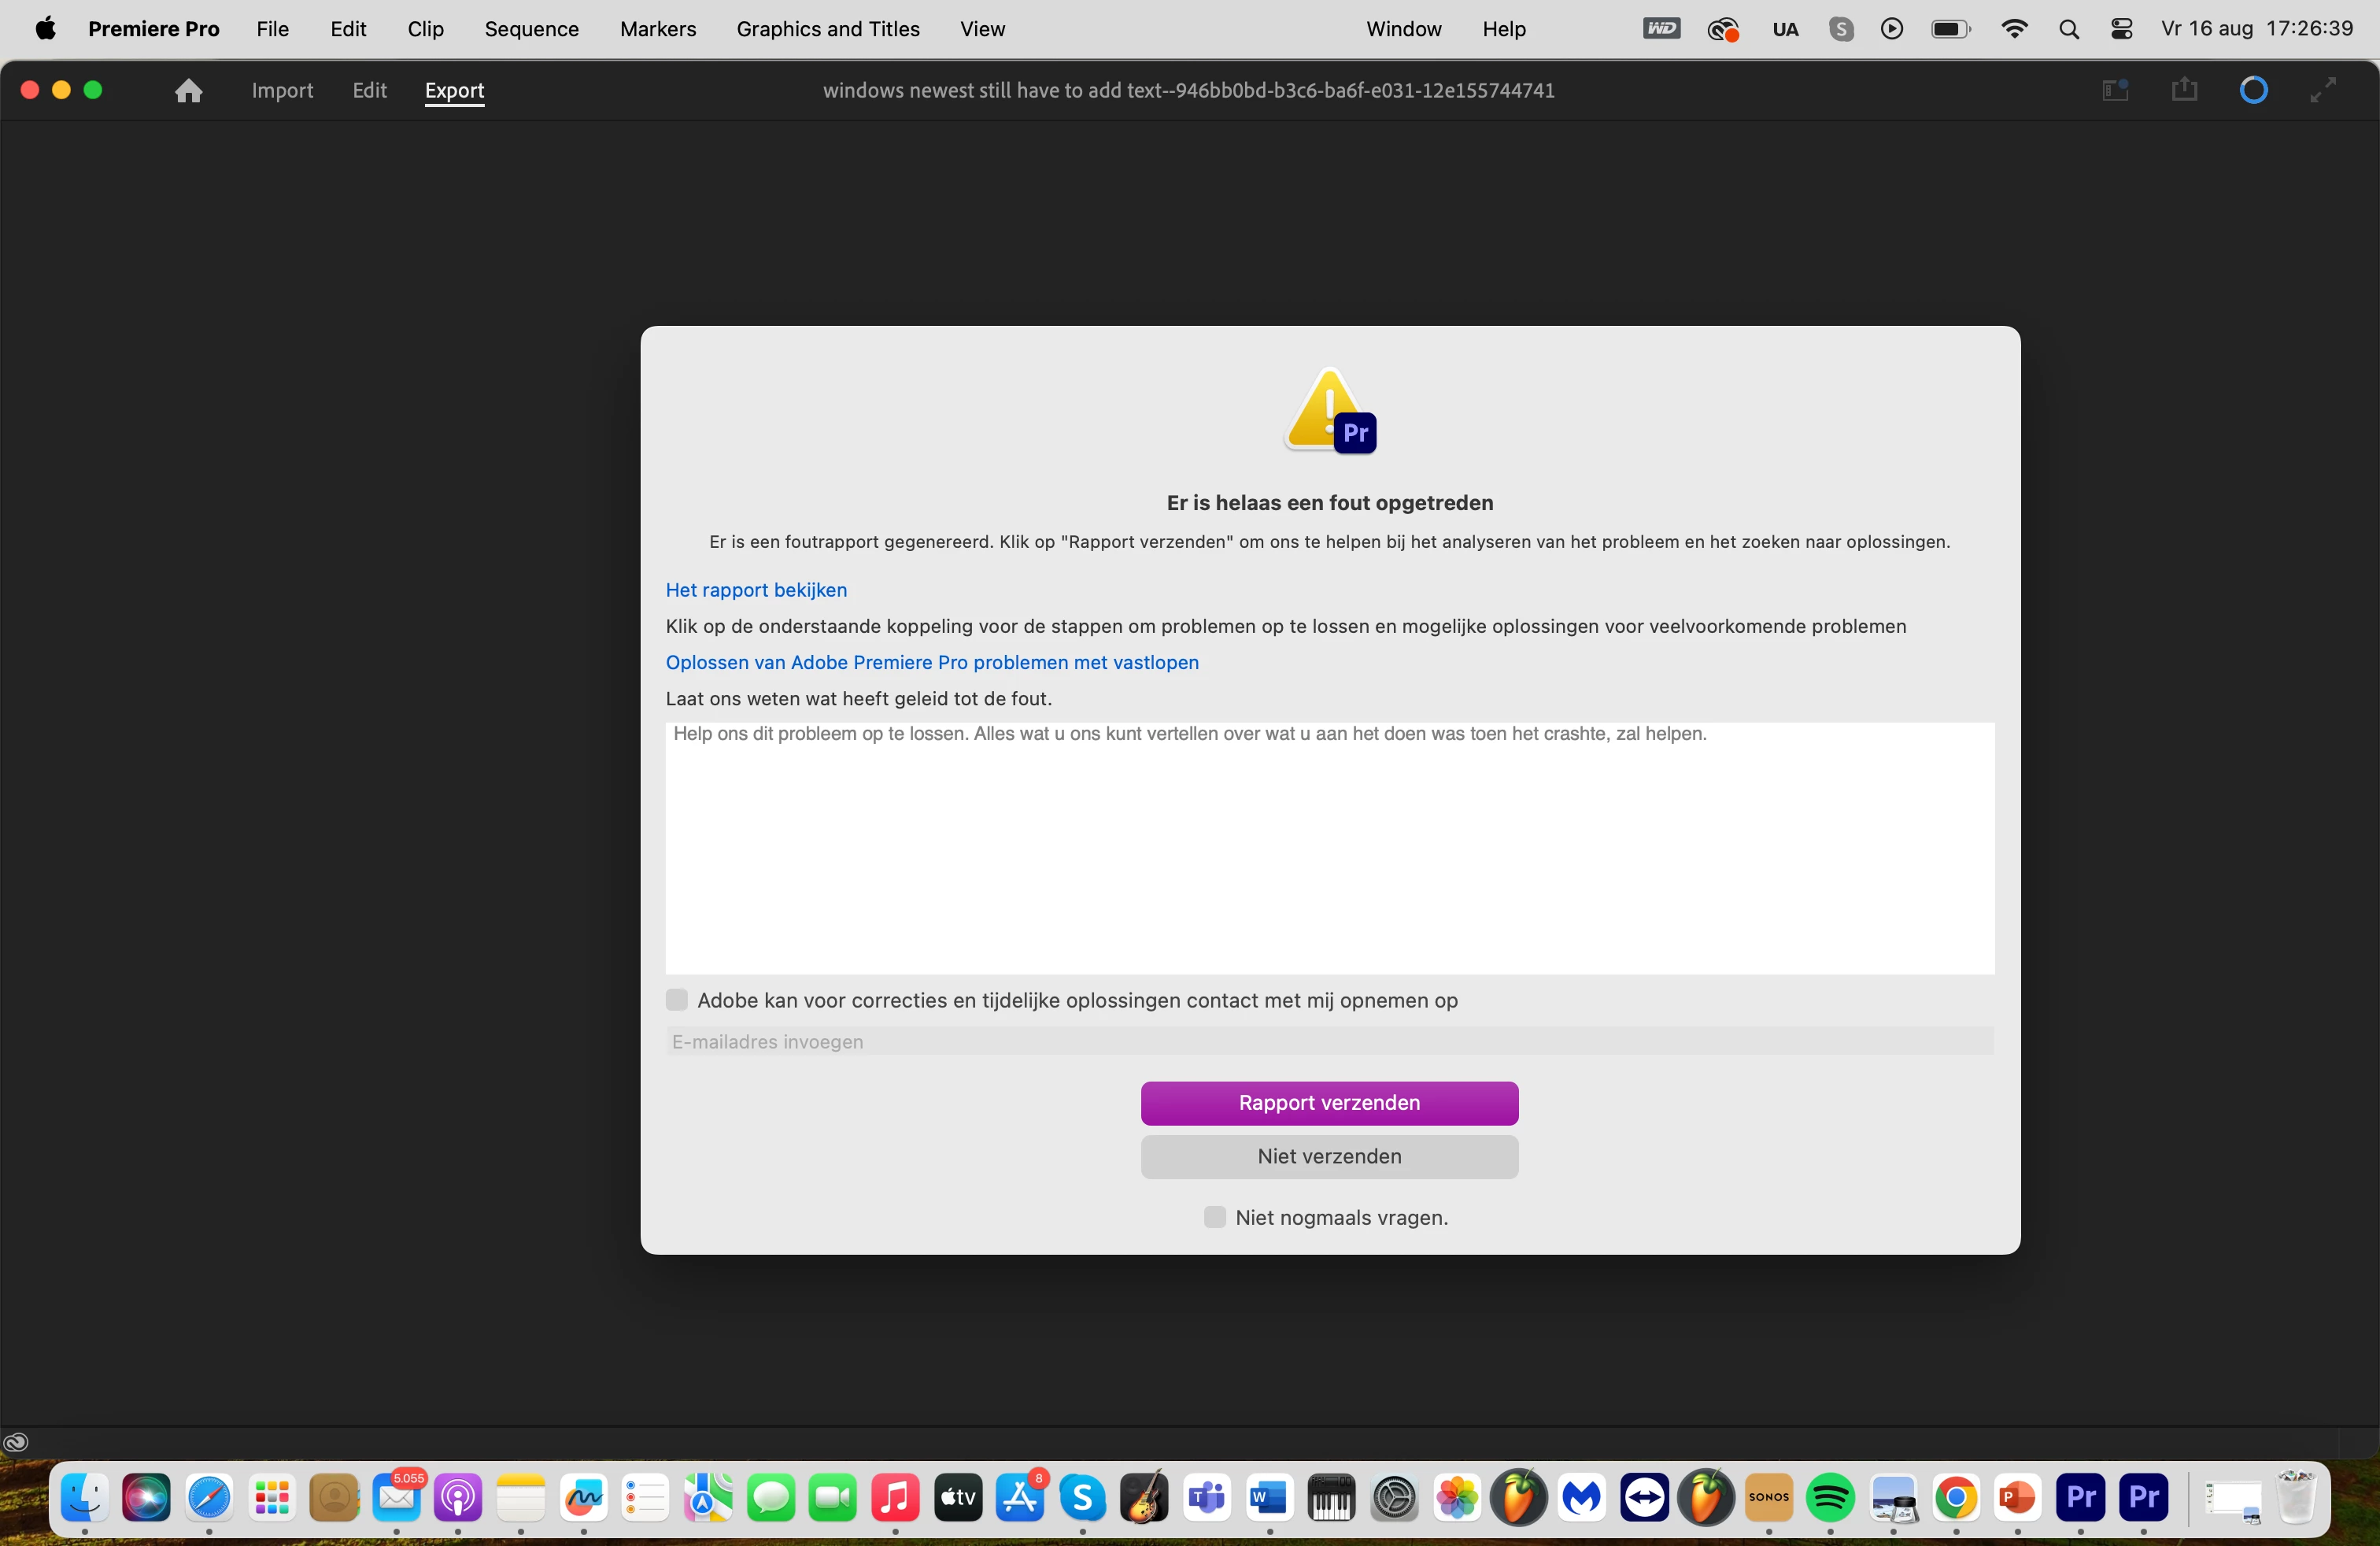
Task: Click the 'Rapport verzenden' button
Action: 1329,1103
